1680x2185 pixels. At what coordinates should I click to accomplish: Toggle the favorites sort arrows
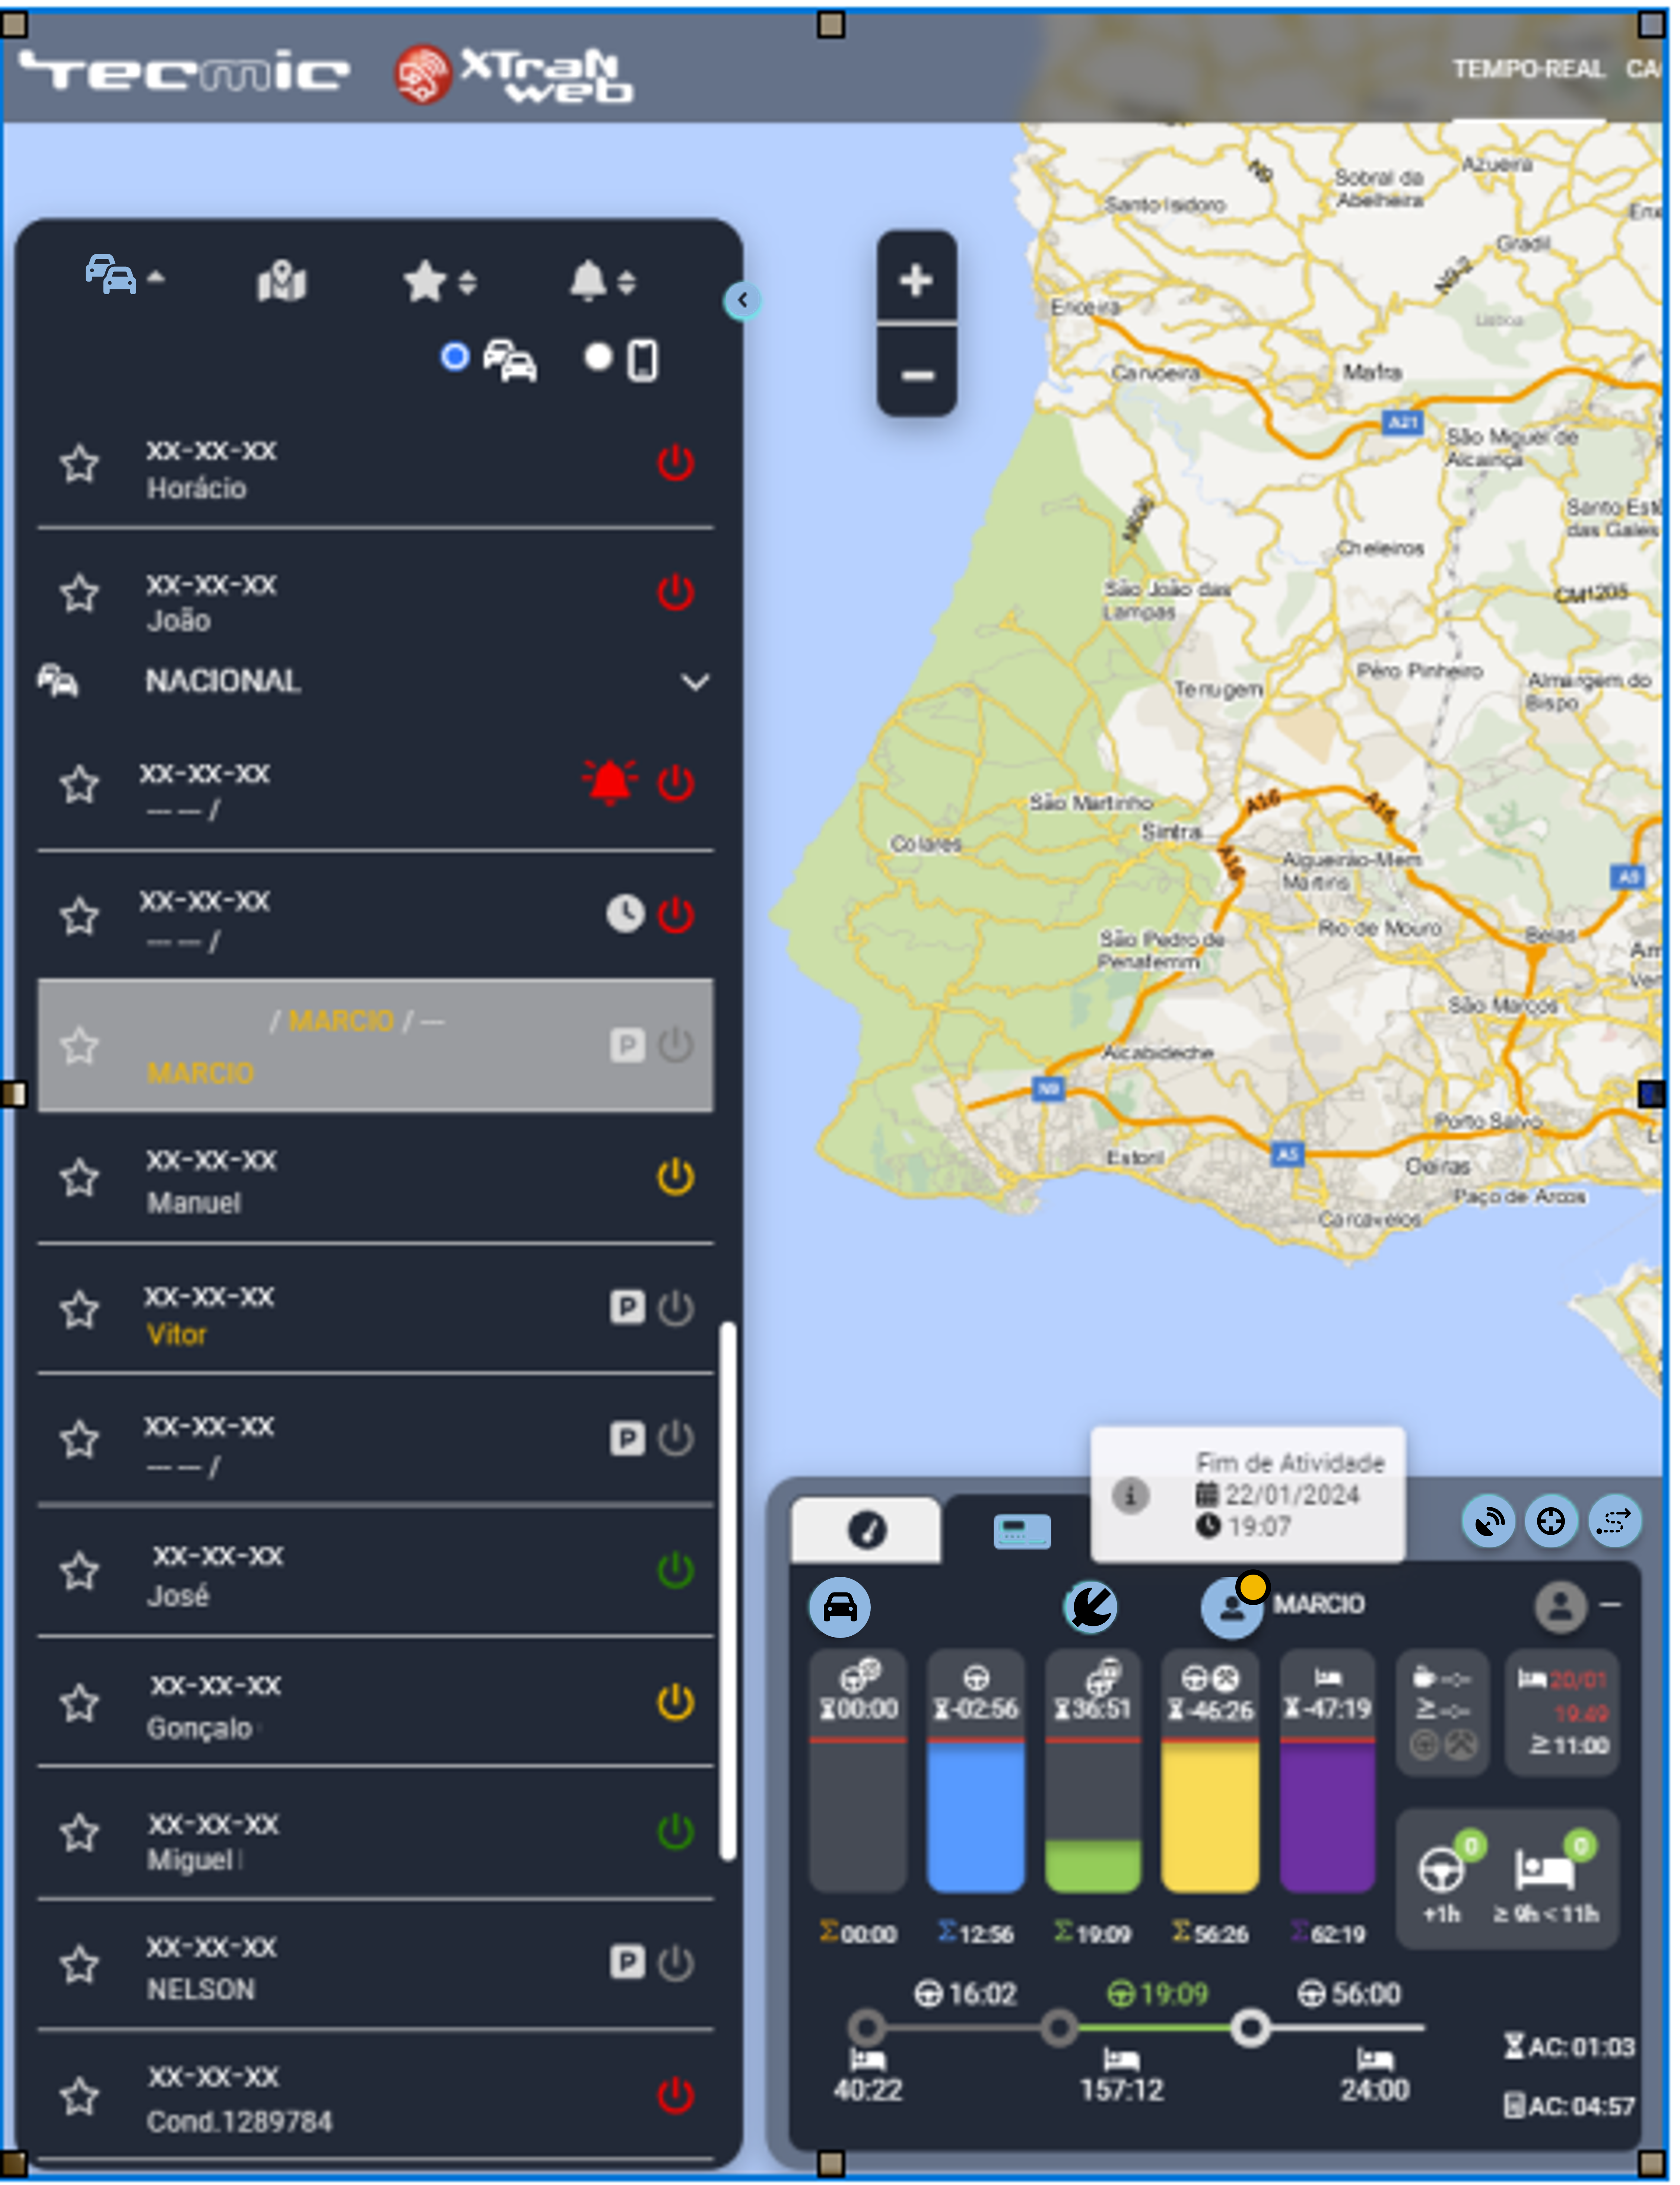tap(467, 283)
